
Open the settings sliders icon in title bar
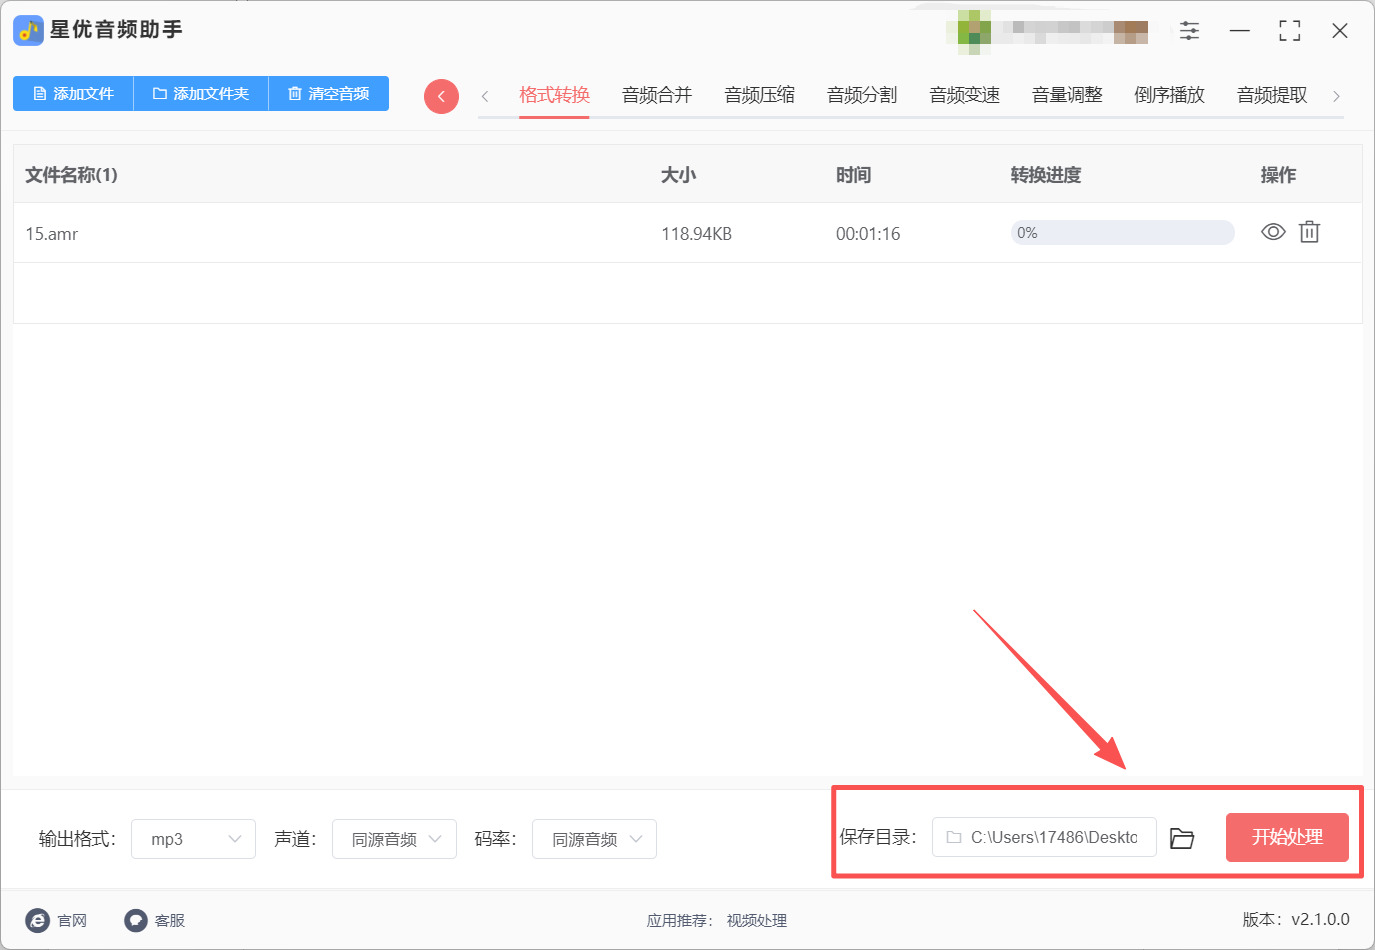coord(1189,31)
